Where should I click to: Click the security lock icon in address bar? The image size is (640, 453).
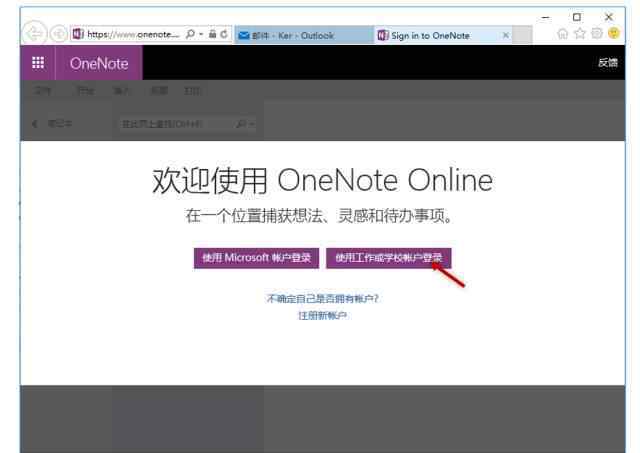(x=212, y=34)
